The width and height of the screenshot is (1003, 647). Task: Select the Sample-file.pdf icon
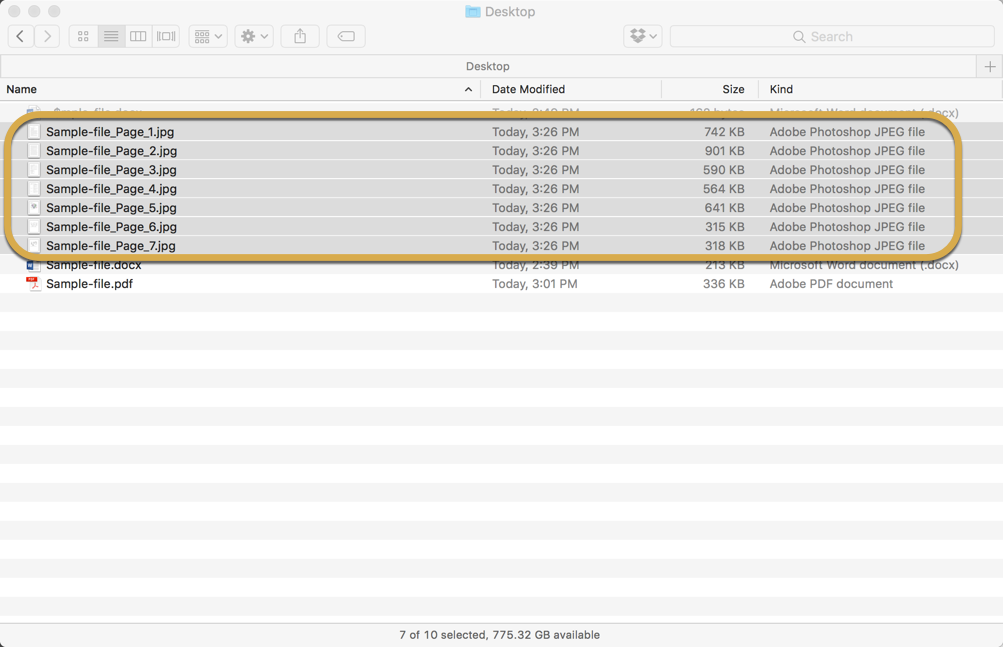[x=33, y=284]
